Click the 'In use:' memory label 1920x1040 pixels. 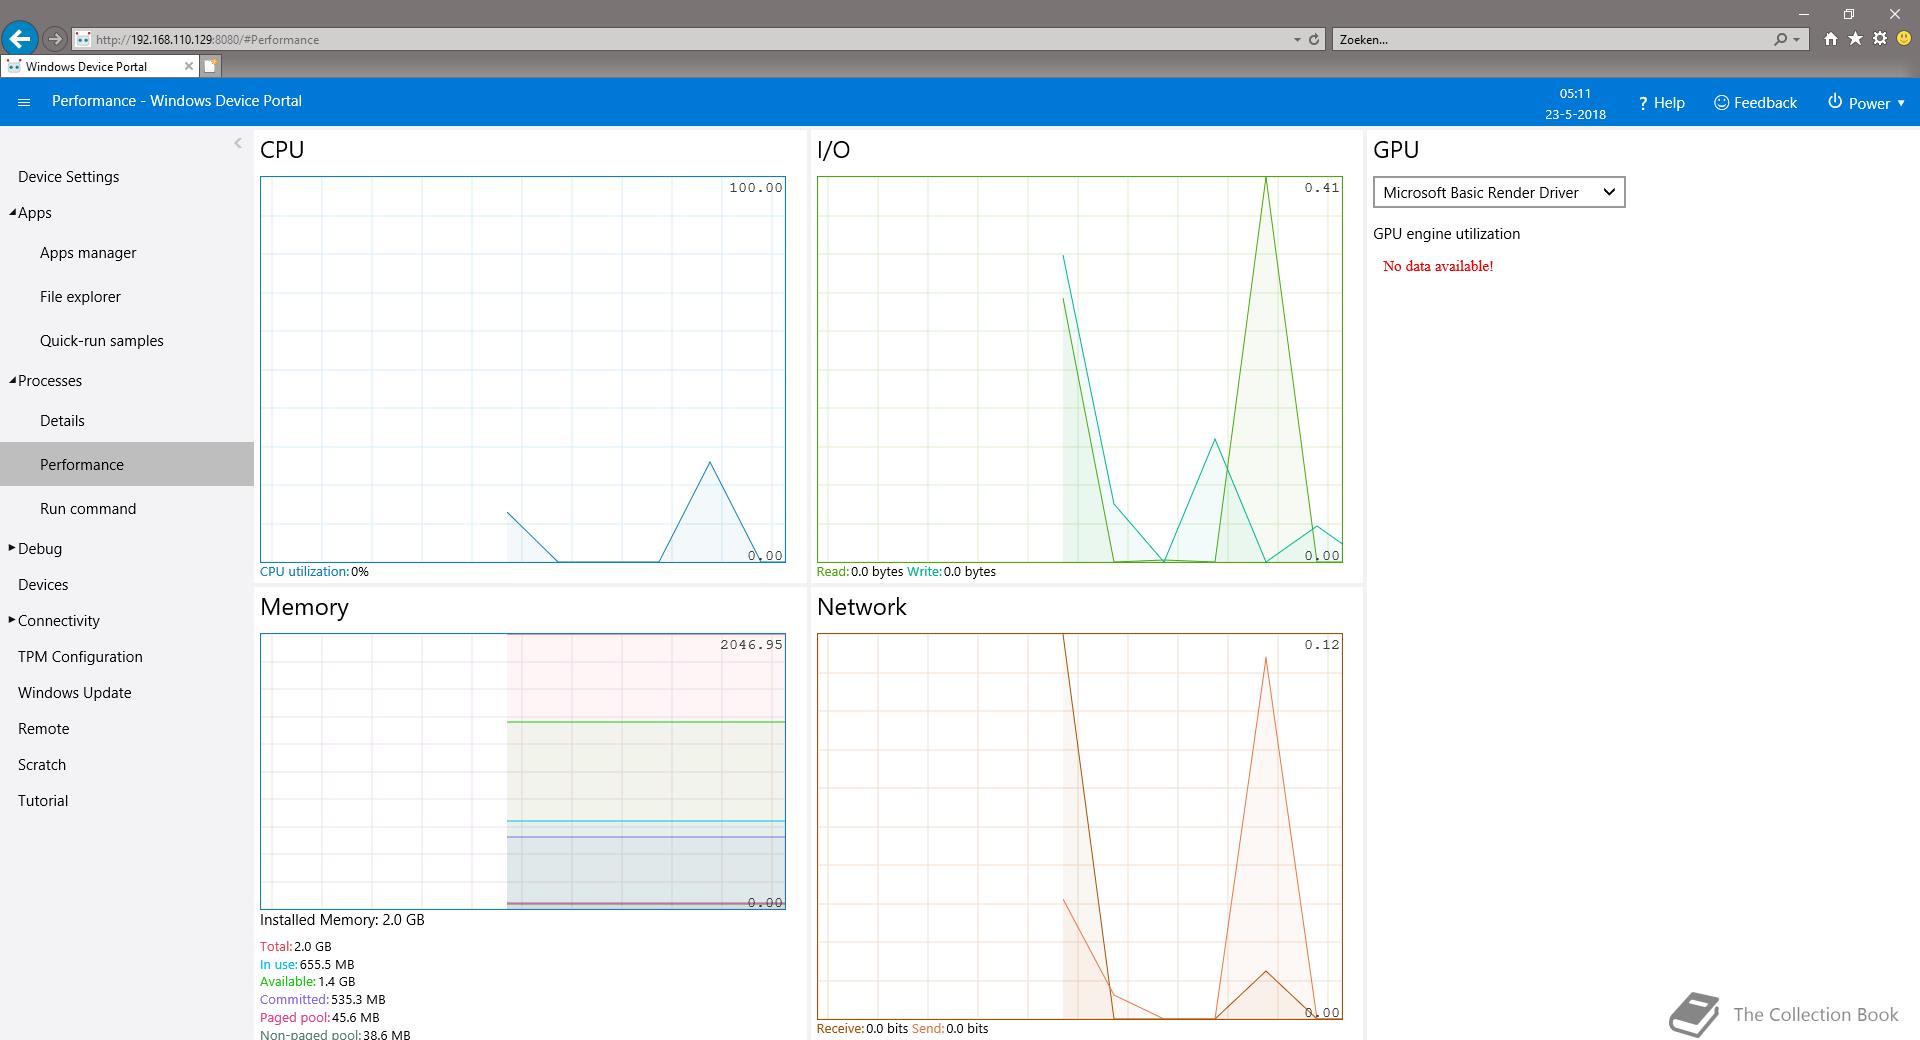[x=279, y=965]
